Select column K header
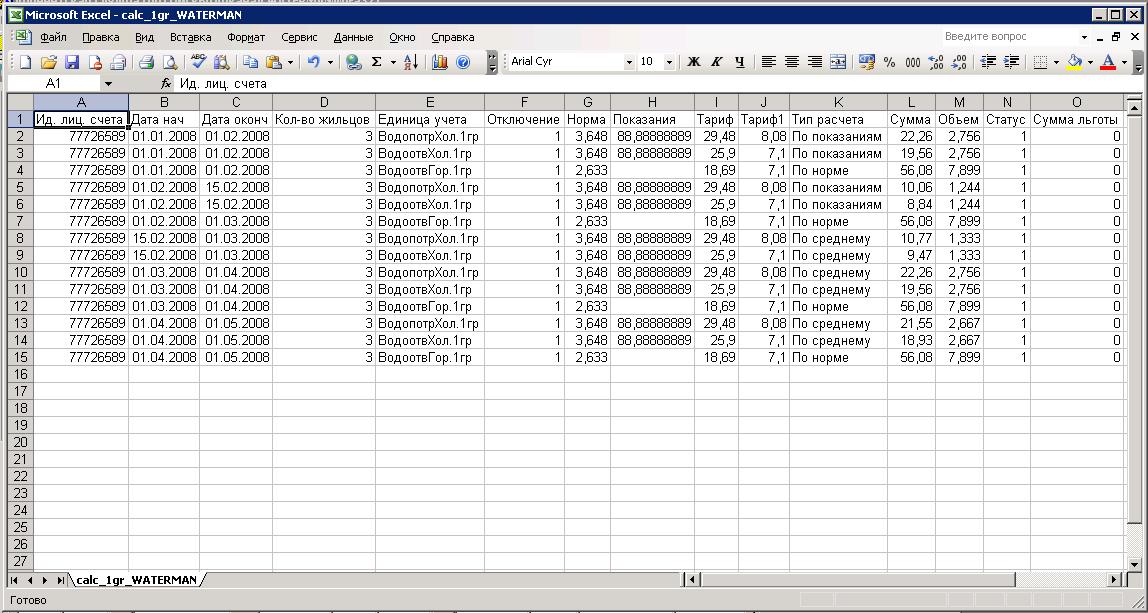 click(838, 102)
